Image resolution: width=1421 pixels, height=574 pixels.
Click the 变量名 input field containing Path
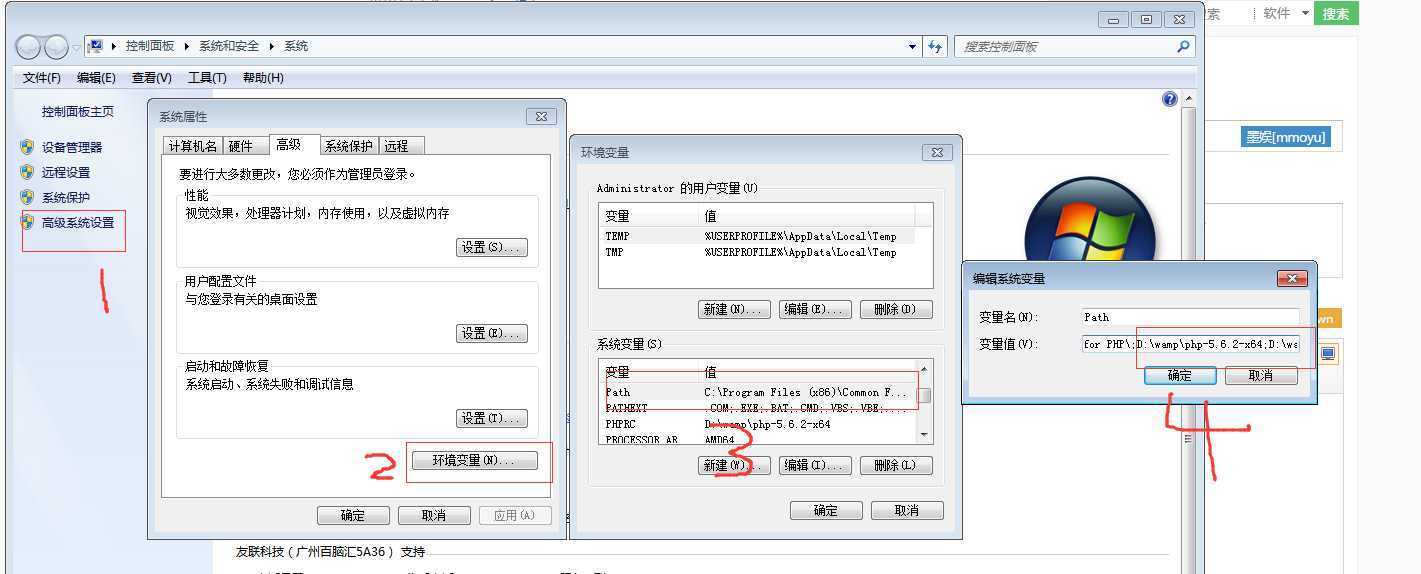(x=1190, y=317)
